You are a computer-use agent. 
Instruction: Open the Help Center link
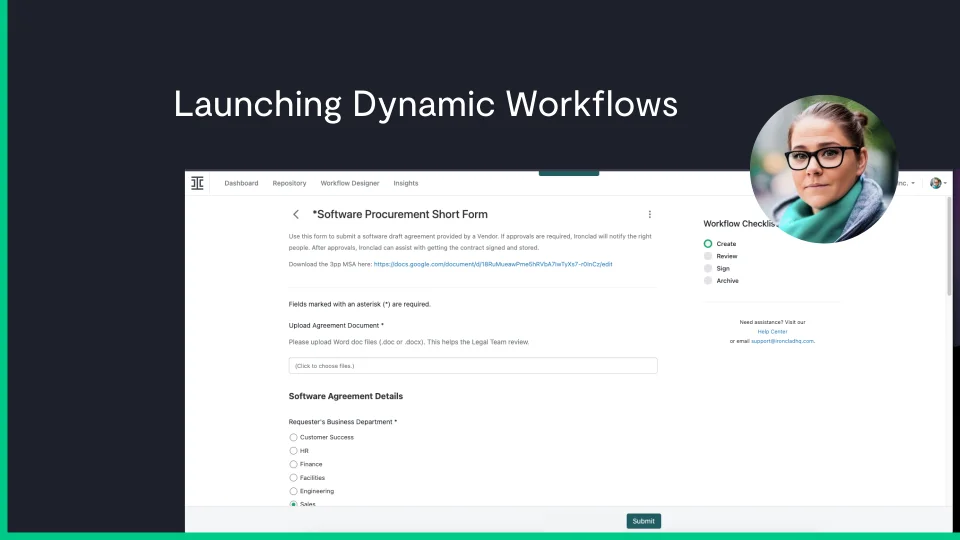[772, 331]
